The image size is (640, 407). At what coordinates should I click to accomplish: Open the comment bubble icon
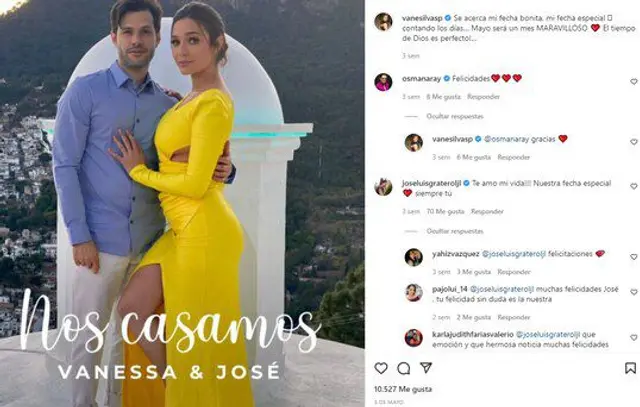pos(403,368)
